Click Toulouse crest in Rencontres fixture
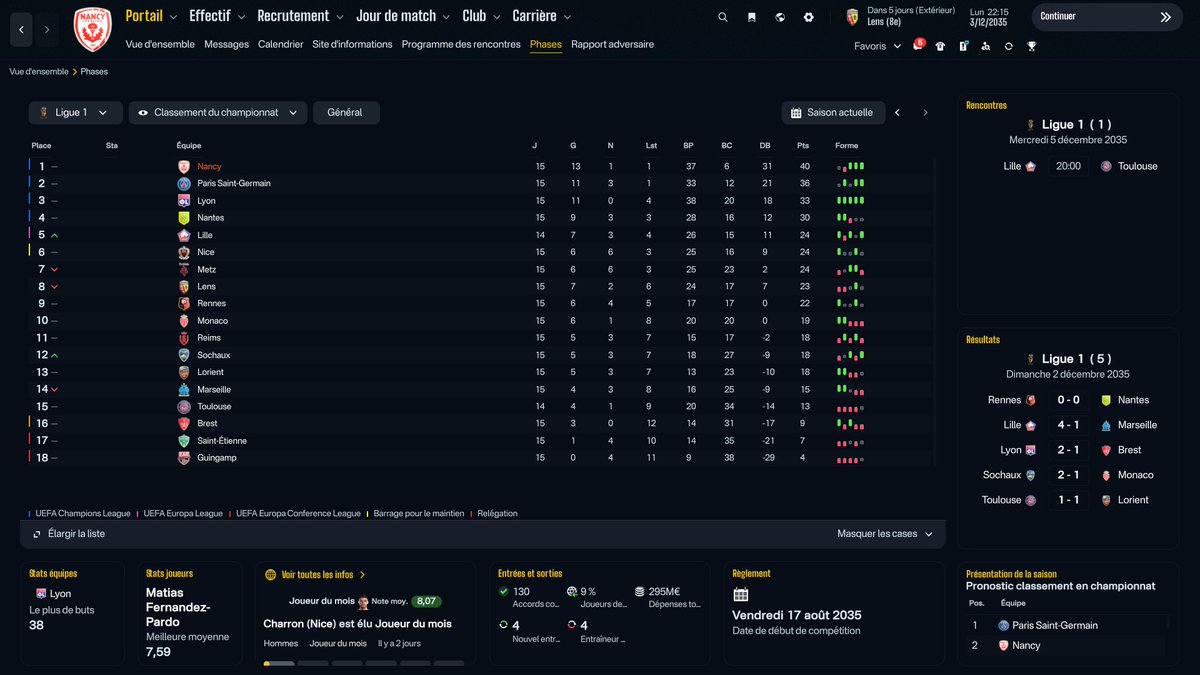This screenshot has height=675, width=1200. coord(1106,166)
